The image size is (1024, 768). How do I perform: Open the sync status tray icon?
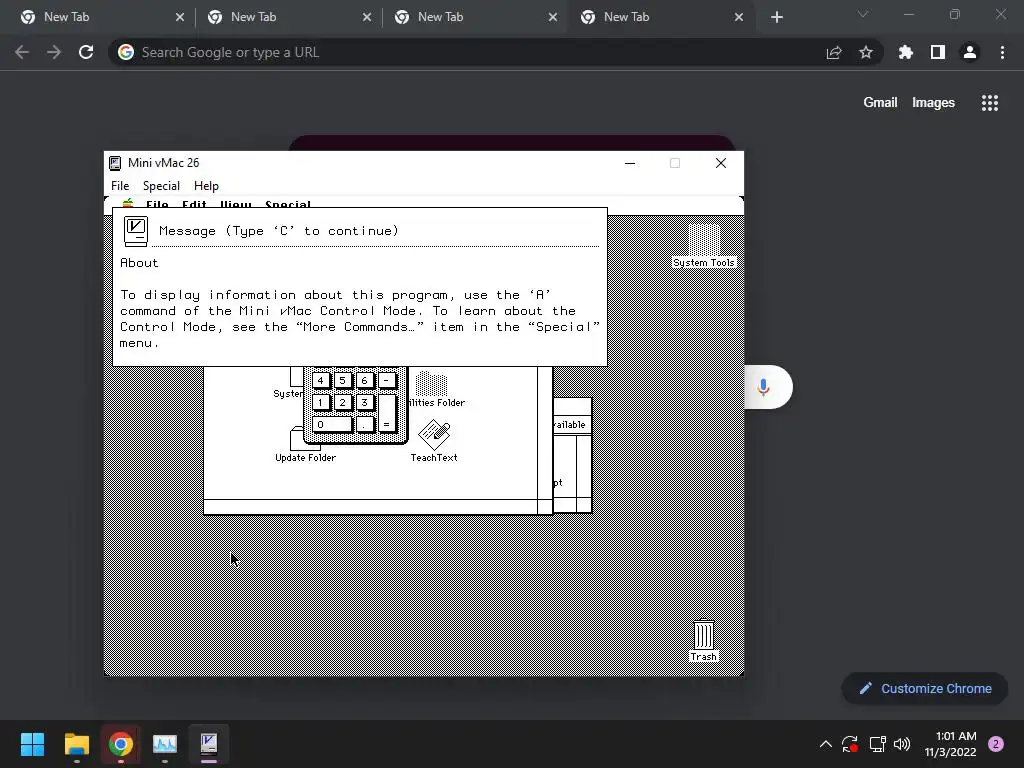coord(850,744)
